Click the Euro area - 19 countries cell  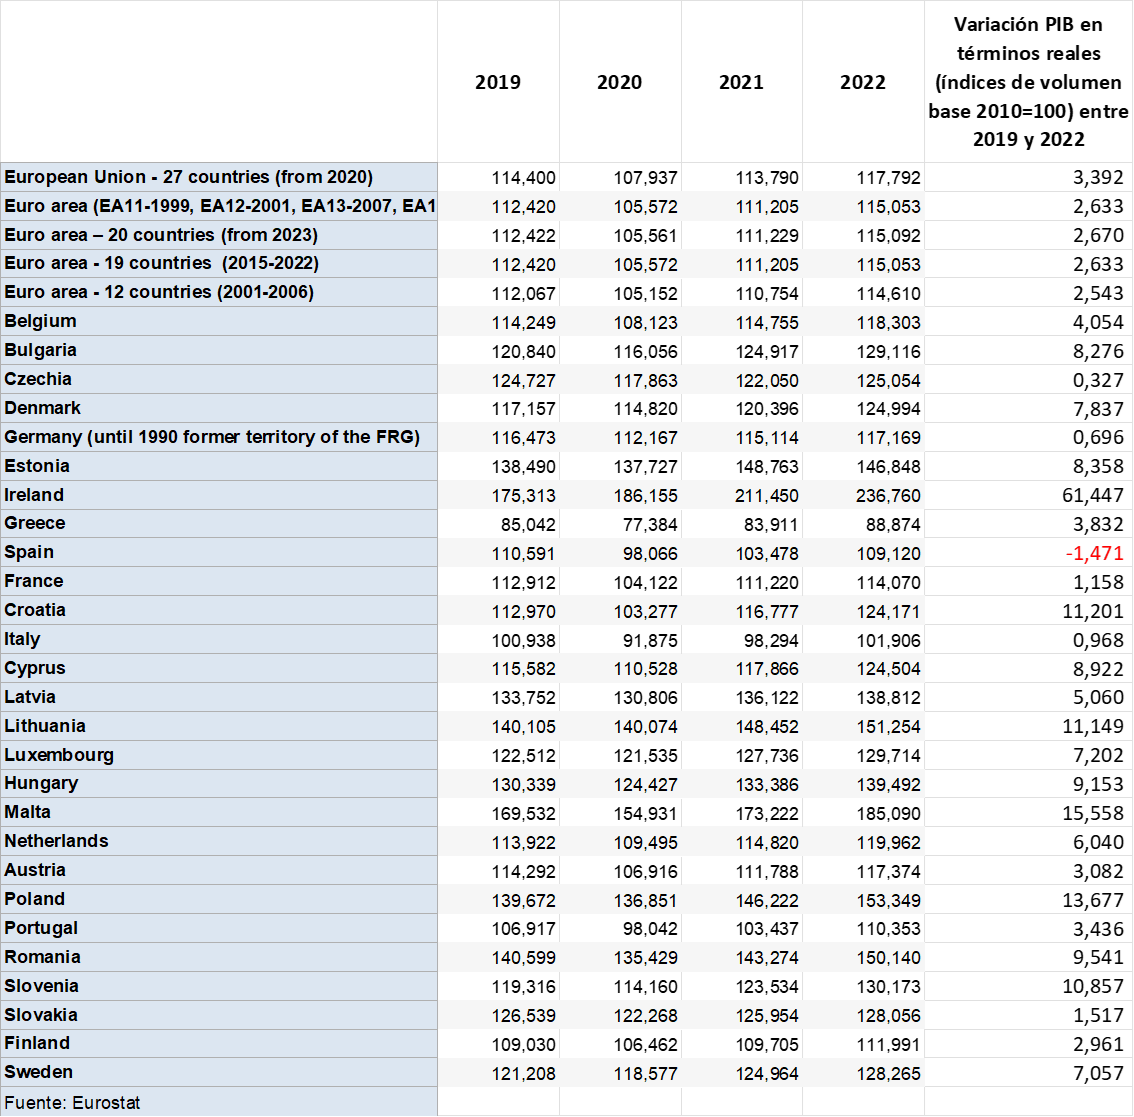tap(218, 264)
